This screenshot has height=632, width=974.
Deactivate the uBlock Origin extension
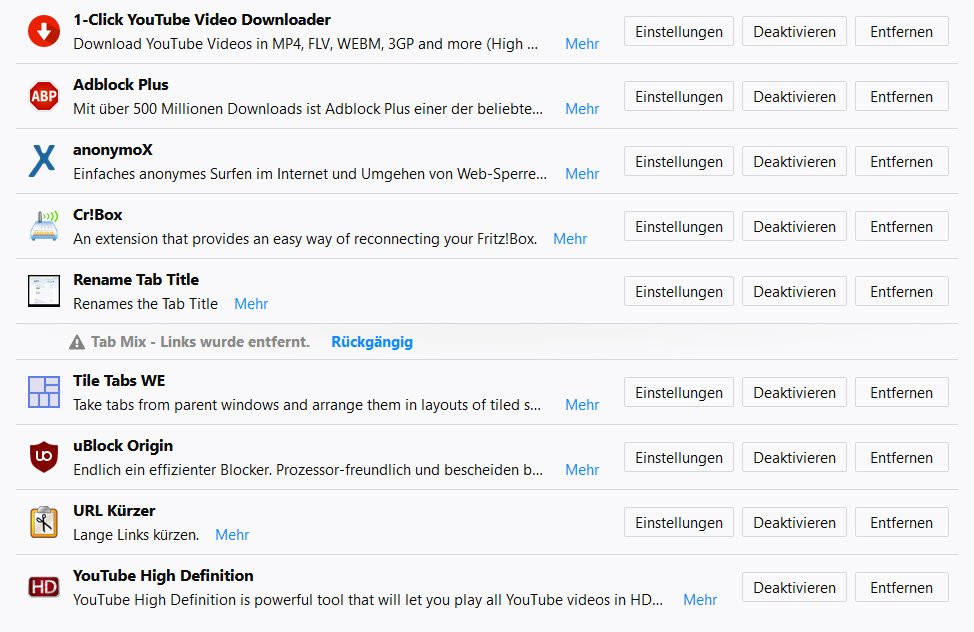pyautogui.click(x=794, y=458)
